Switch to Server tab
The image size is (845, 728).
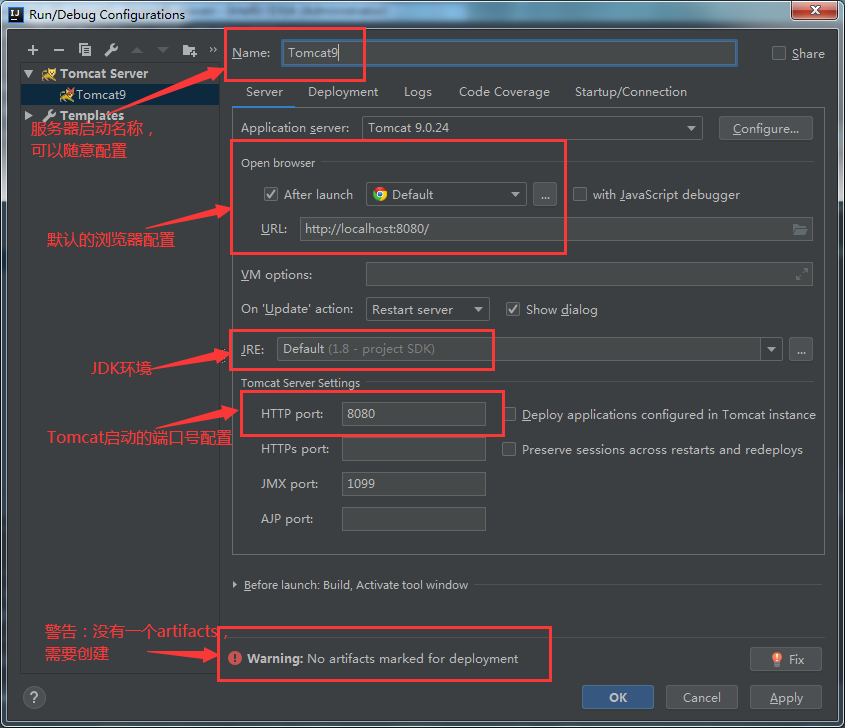click(264, 92)
